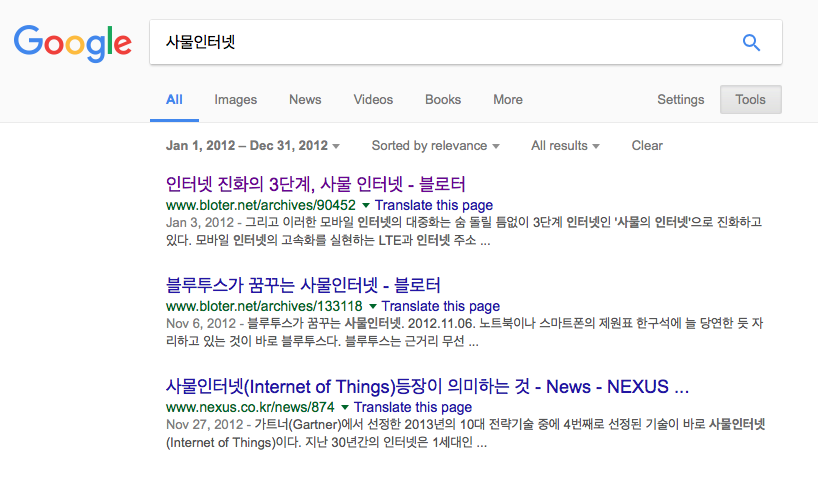The width and height of the screenshot is (818, 480).
Task: Open result '인터넷 진화의 3단계, 사물 인터넷 - 블로터'
Action: [315, 184]
